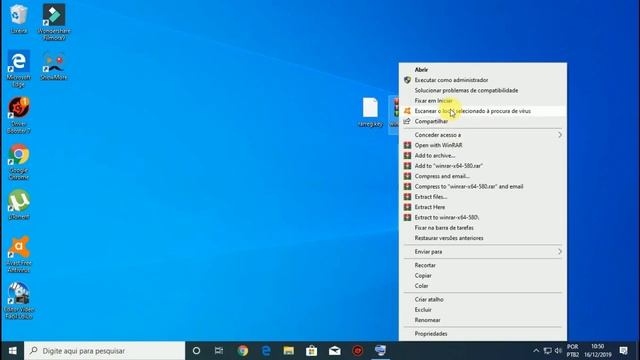Launch Chrome from the taskbar
Viewport: 640px width, 360px height.
click(243, 351)
